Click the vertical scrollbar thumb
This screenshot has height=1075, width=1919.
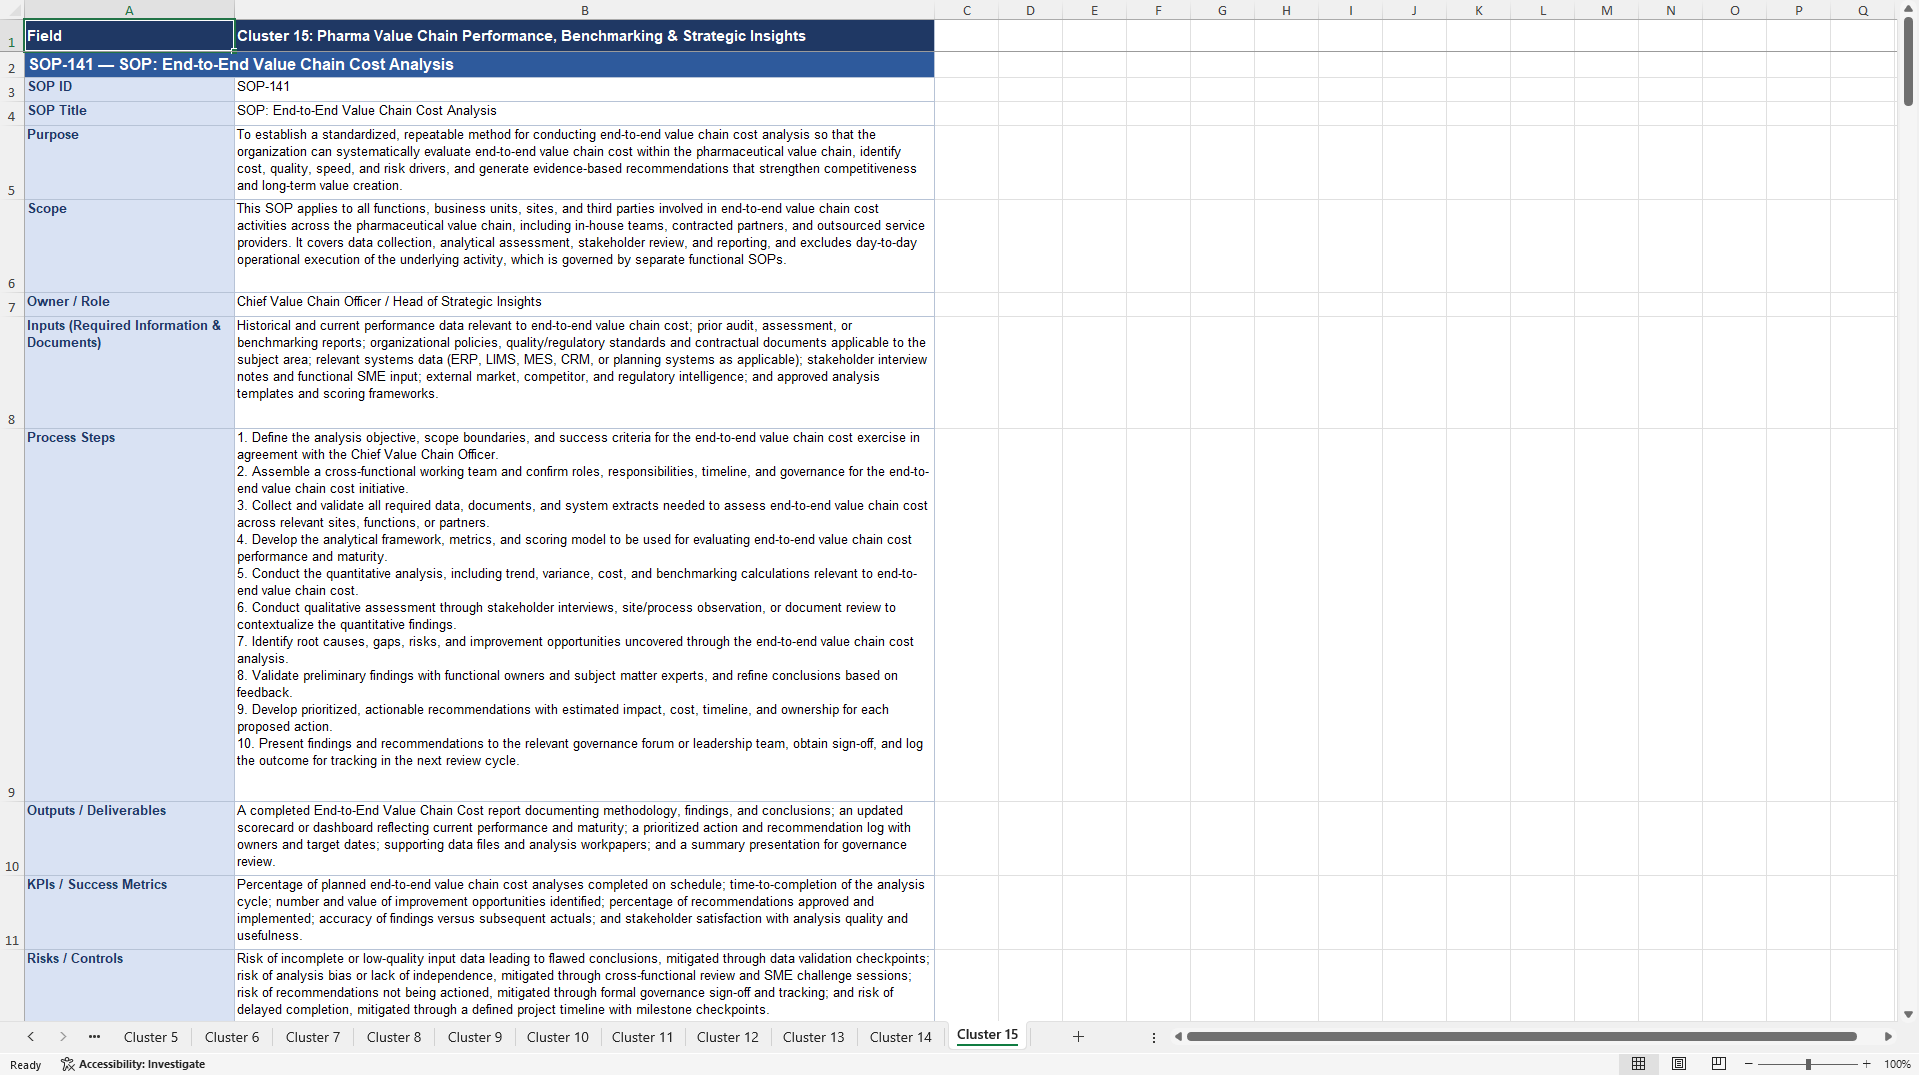click(x=1908, y=60)
